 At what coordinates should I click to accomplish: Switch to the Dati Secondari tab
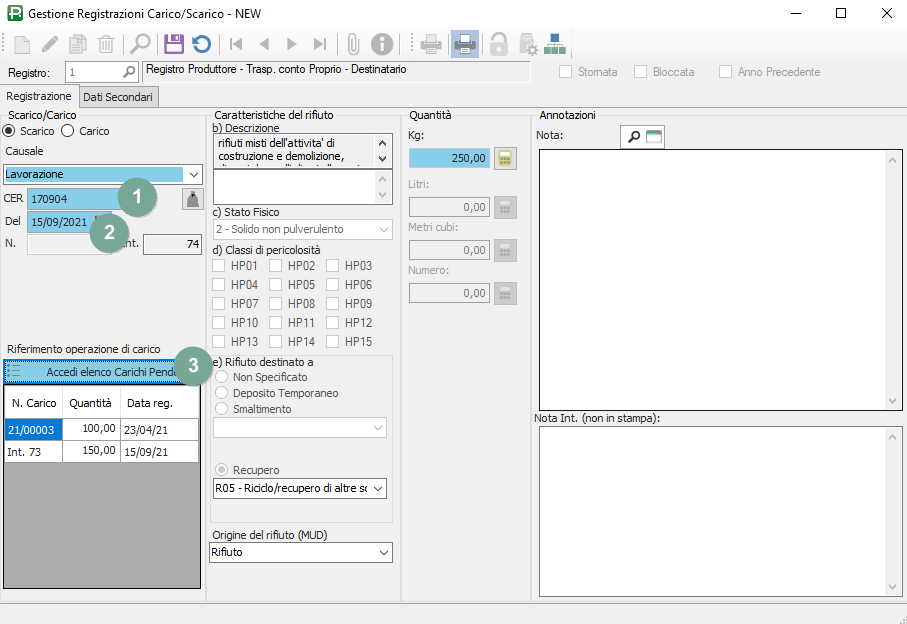(x=118, y=97)
